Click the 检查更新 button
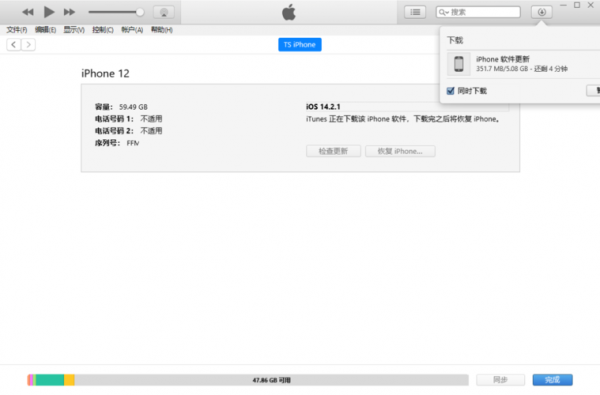Image resolution: width=600 pixels, height=395 pixels. pyautogui.click(x=333, y=151)
